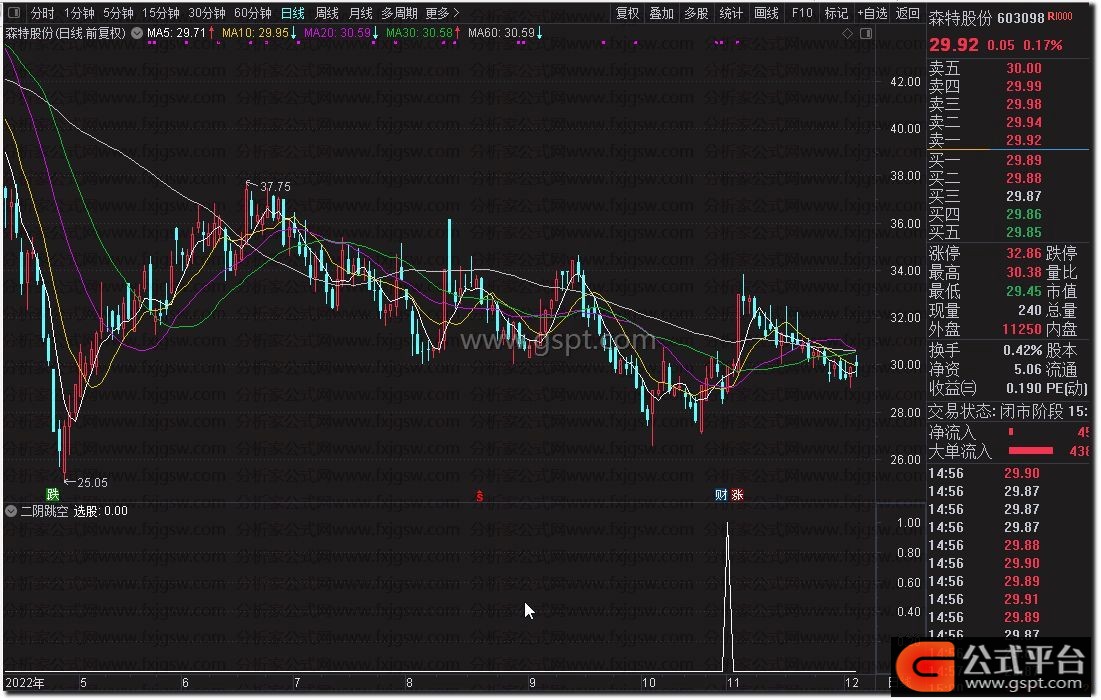This screenshot has height=700, width=1101.
Task: Click the 标记 mark button
Action: pos(836,13)
